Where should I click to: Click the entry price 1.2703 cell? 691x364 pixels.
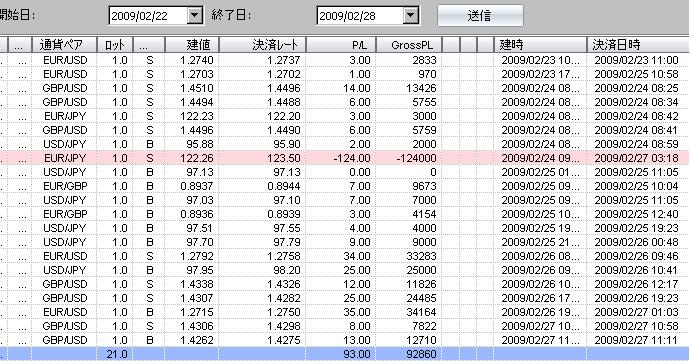(x=197, y=74)
